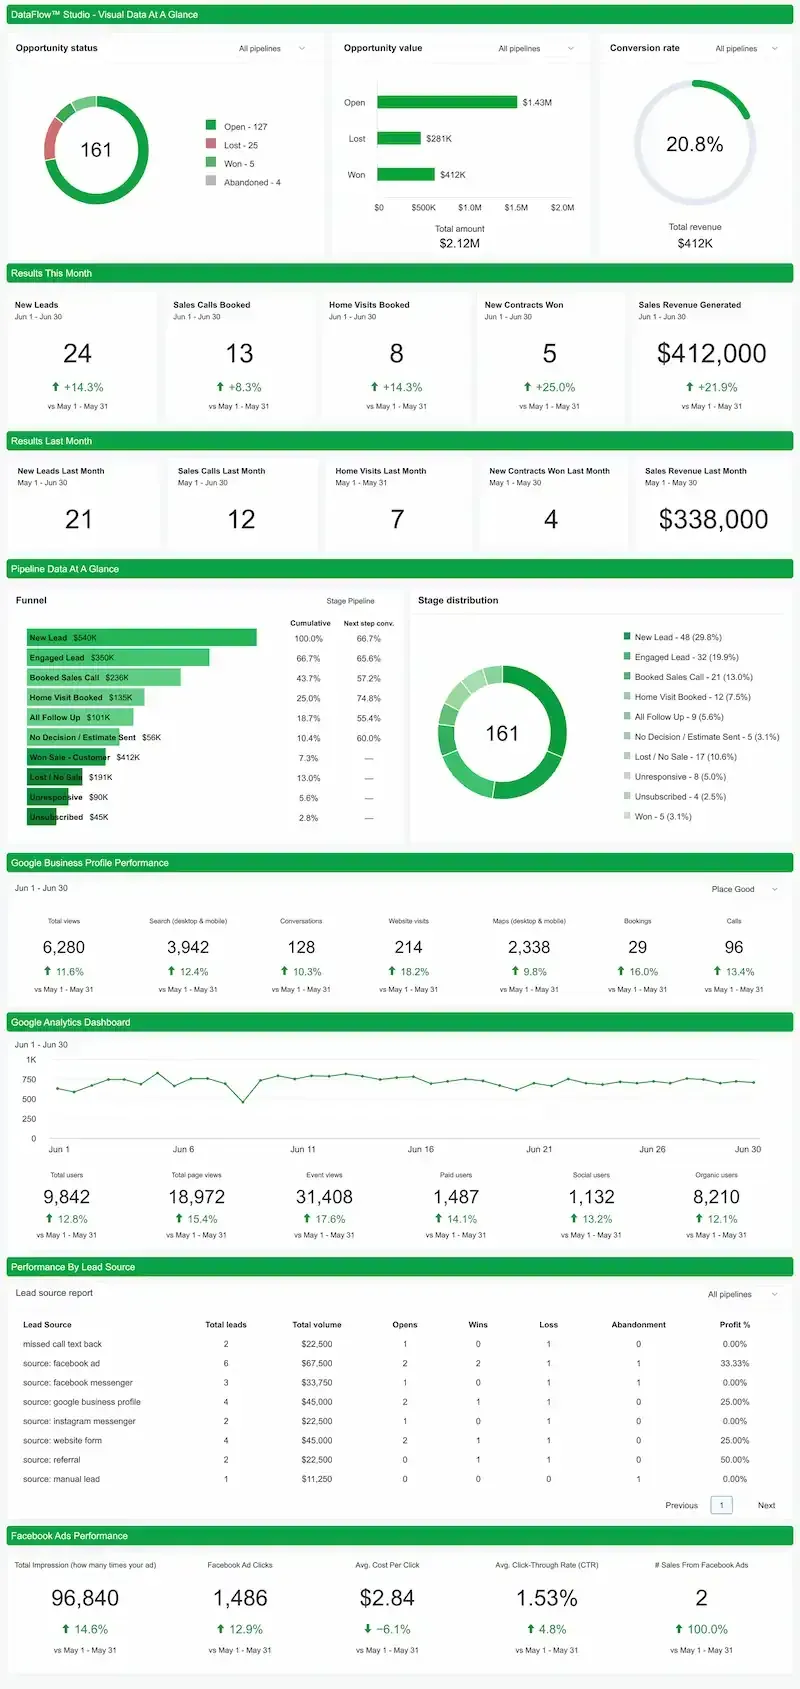Click the 50.00% profit cell
The width and height of the screenshot is (800, 1689).
735,1460
